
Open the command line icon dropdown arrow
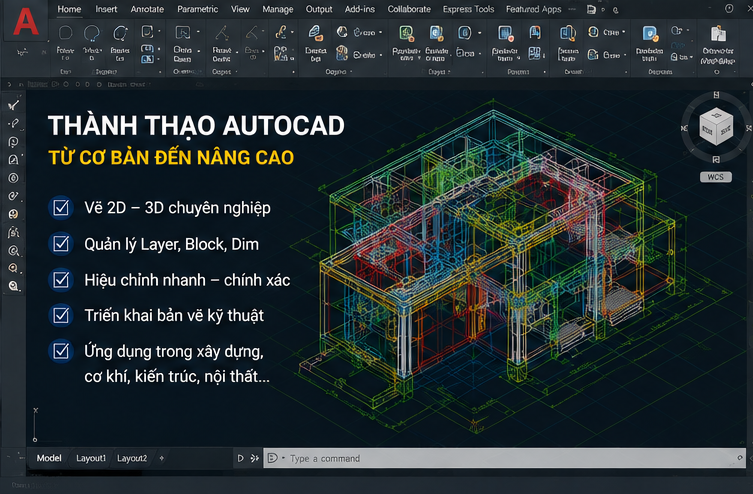click(x=283, y=458)
